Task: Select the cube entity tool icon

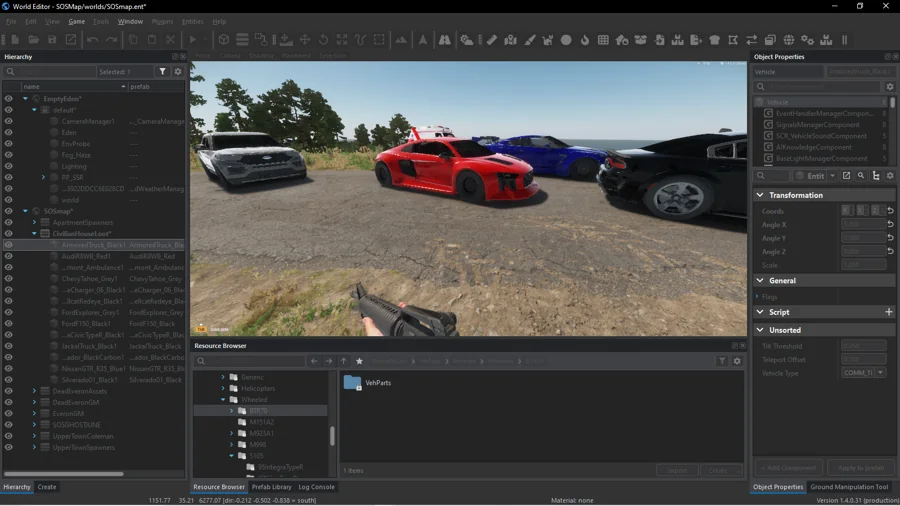Action: [224, 40]
